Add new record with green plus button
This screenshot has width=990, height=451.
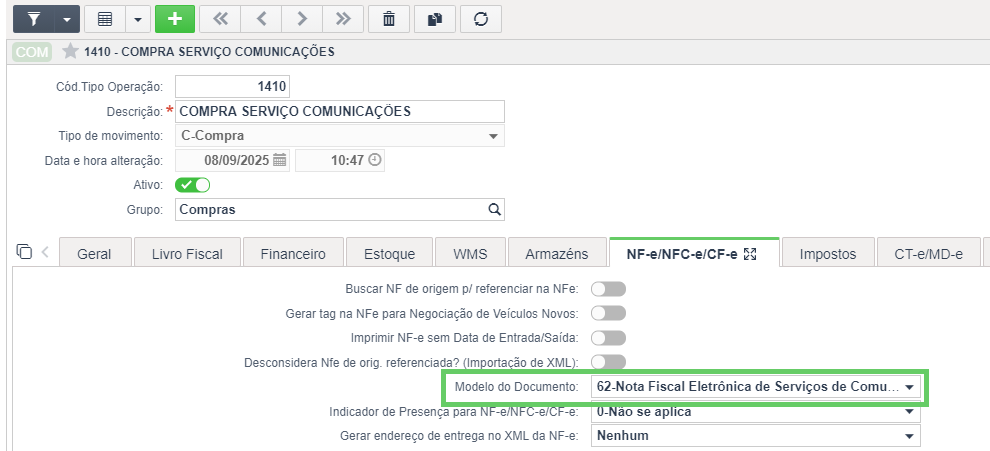tap(175, 19)
